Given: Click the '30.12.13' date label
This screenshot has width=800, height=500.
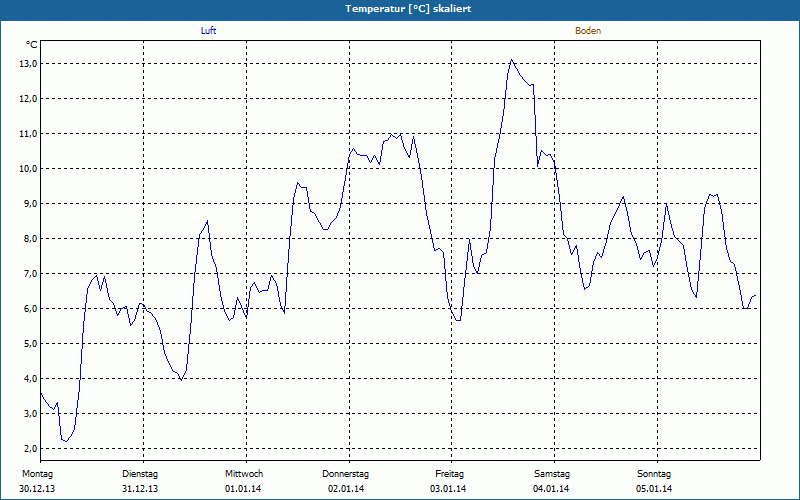Looking at the screenshot, I should click(x=37, y=489).
